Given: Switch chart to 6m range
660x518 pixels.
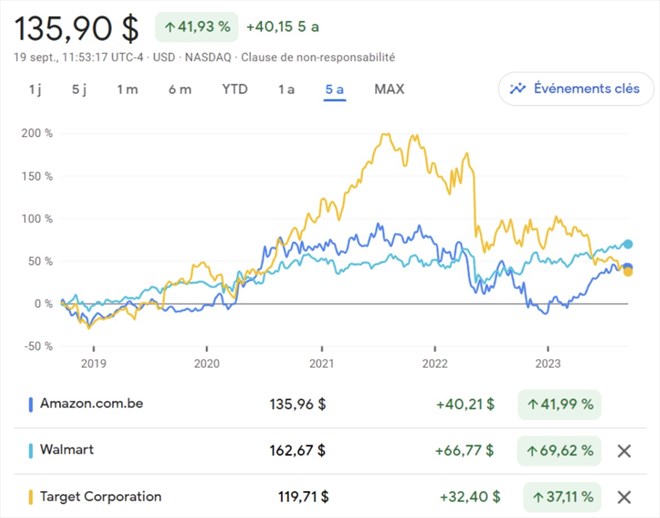Looking at the screenshot, I should pos(180,89).
